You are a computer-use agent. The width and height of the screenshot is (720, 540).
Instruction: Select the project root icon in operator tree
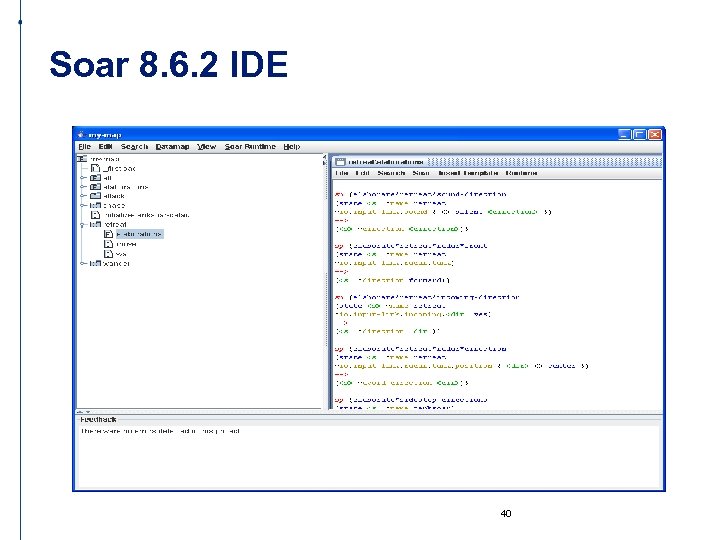pyautogui.click(x=82, y=159)
